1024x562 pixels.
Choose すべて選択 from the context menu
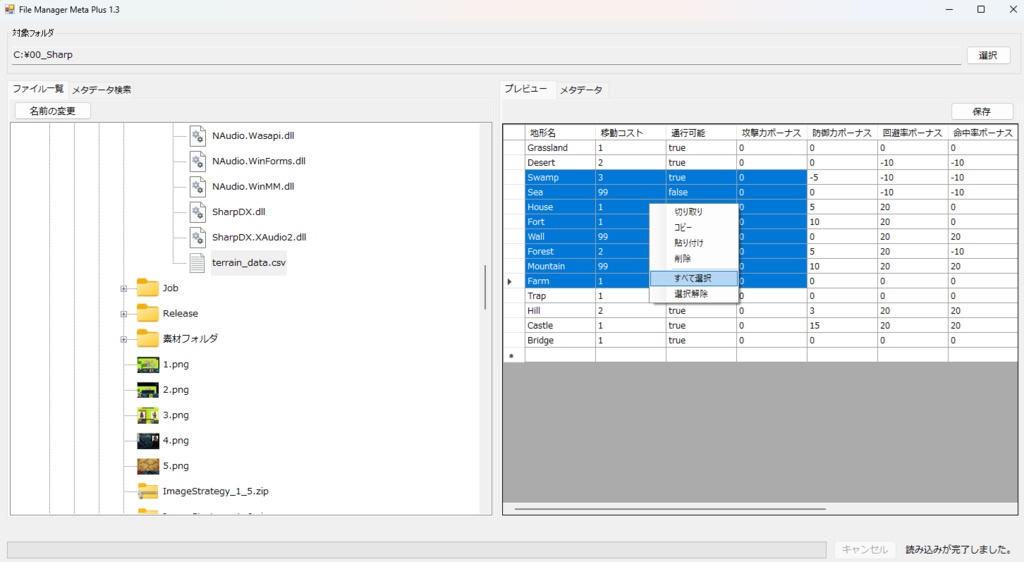click(694, 278)
